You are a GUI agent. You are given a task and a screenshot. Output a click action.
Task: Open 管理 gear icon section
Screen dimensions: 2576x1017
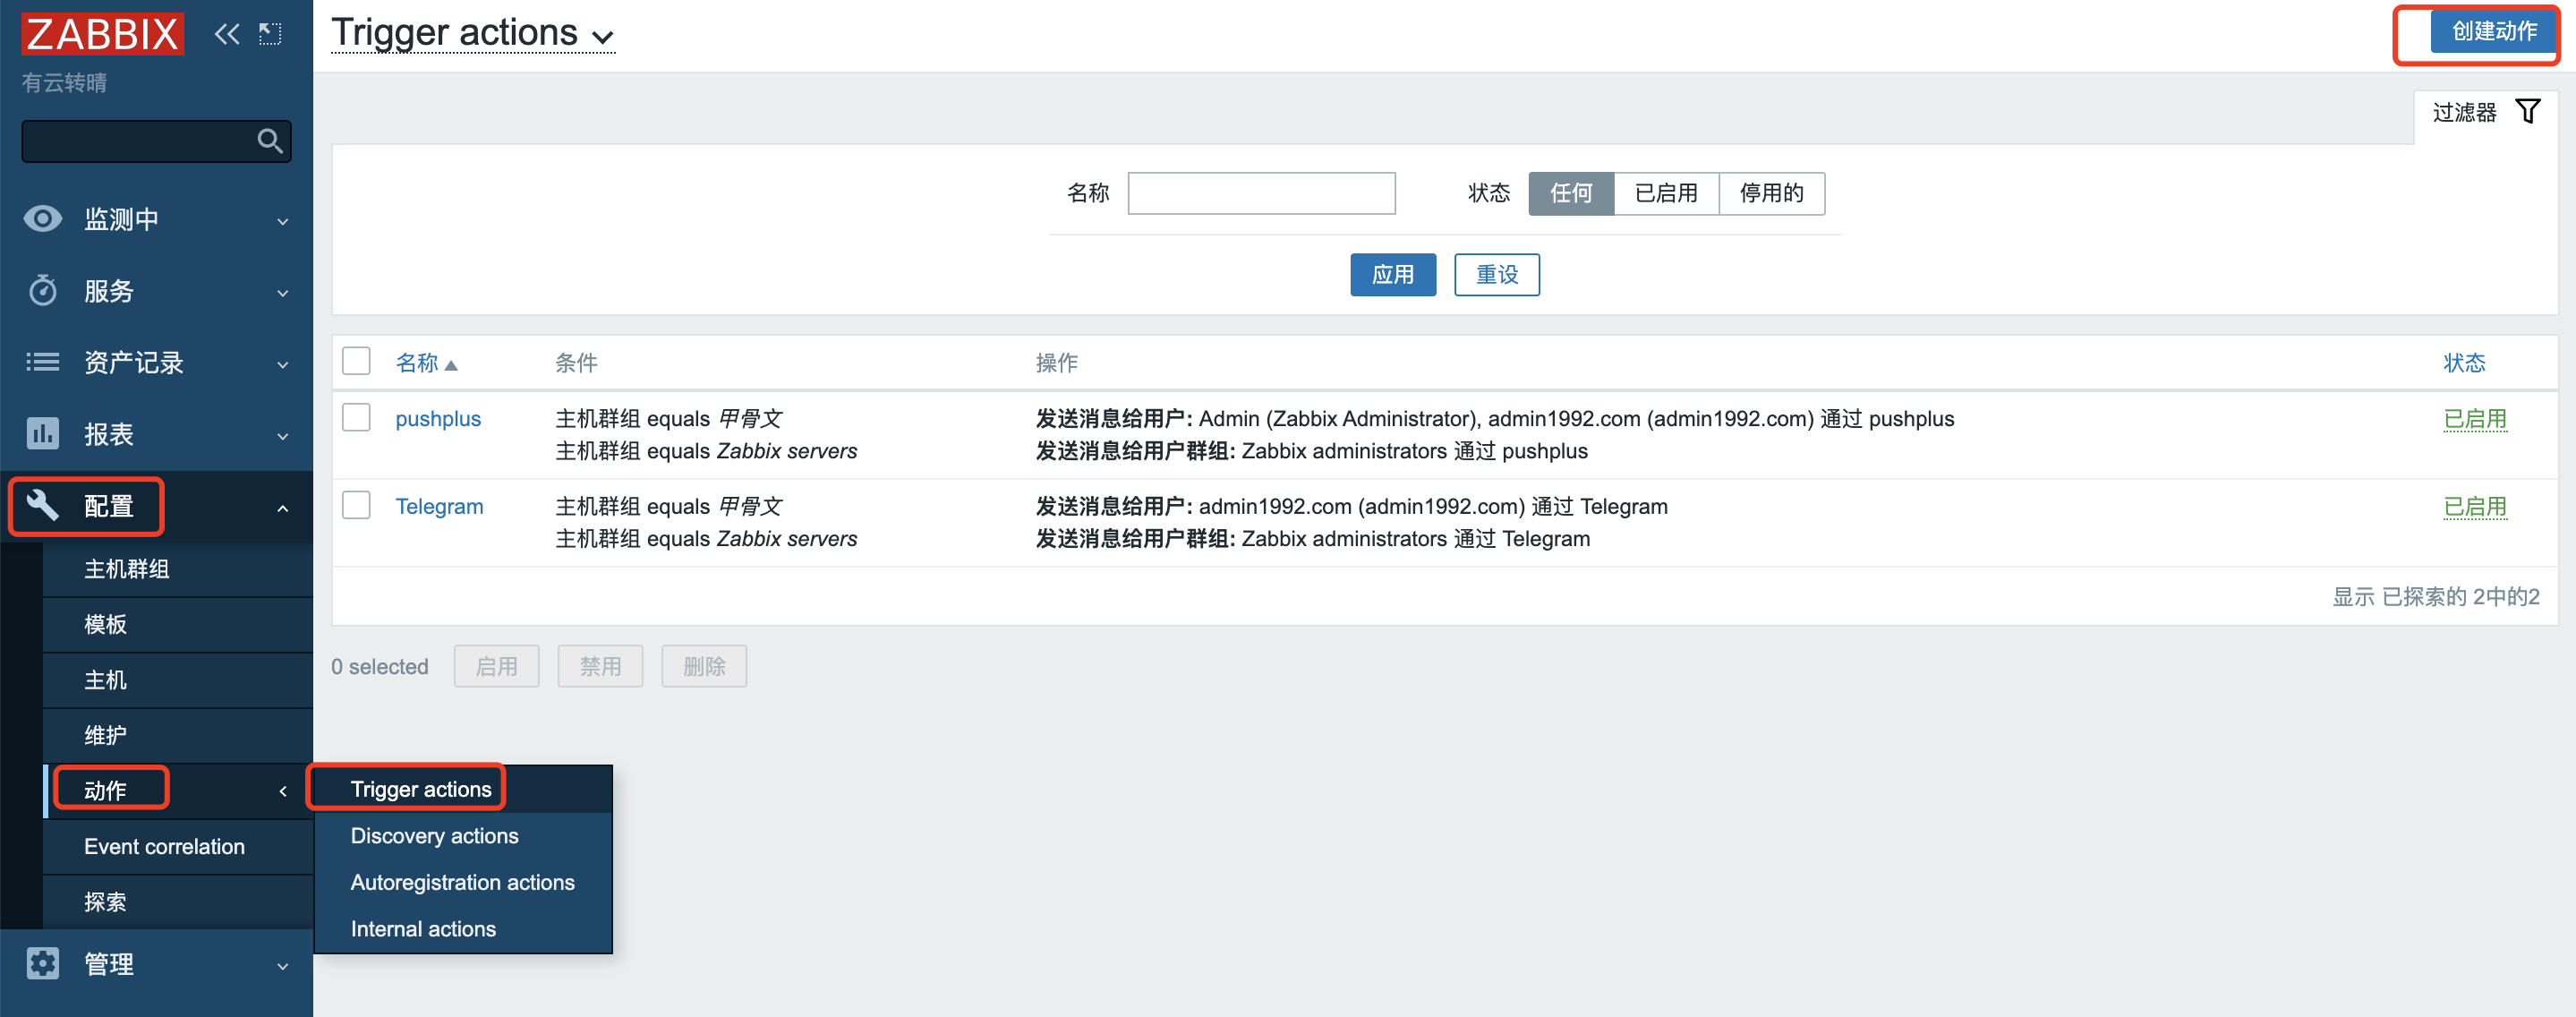[43, 963]
